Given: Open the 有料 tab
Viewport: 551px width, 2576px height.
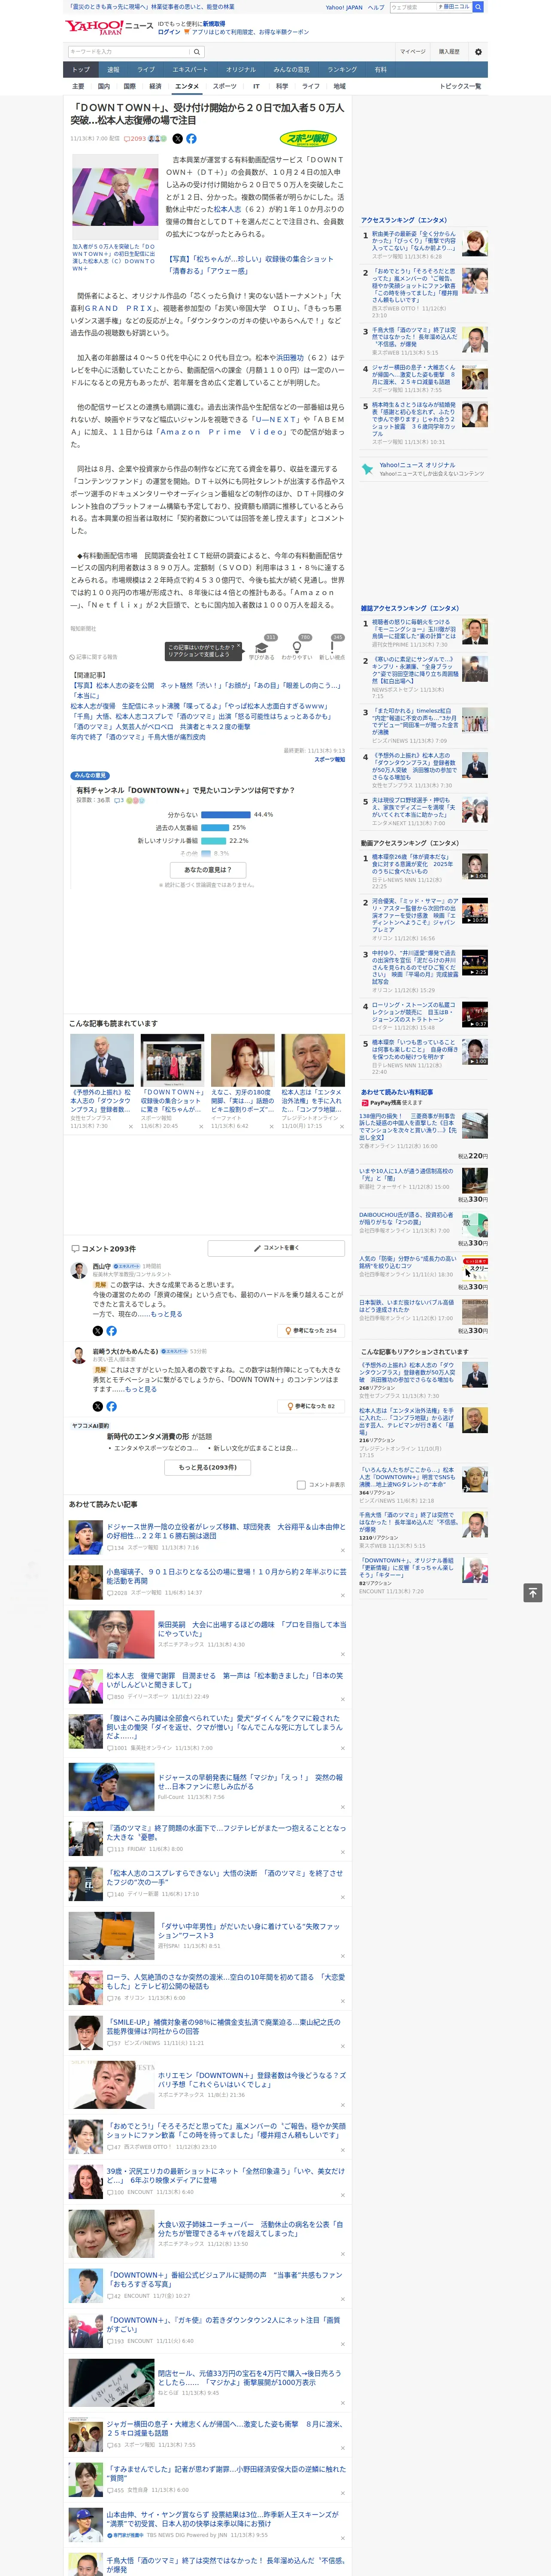Looking at the screenshot, I should 380,70.
